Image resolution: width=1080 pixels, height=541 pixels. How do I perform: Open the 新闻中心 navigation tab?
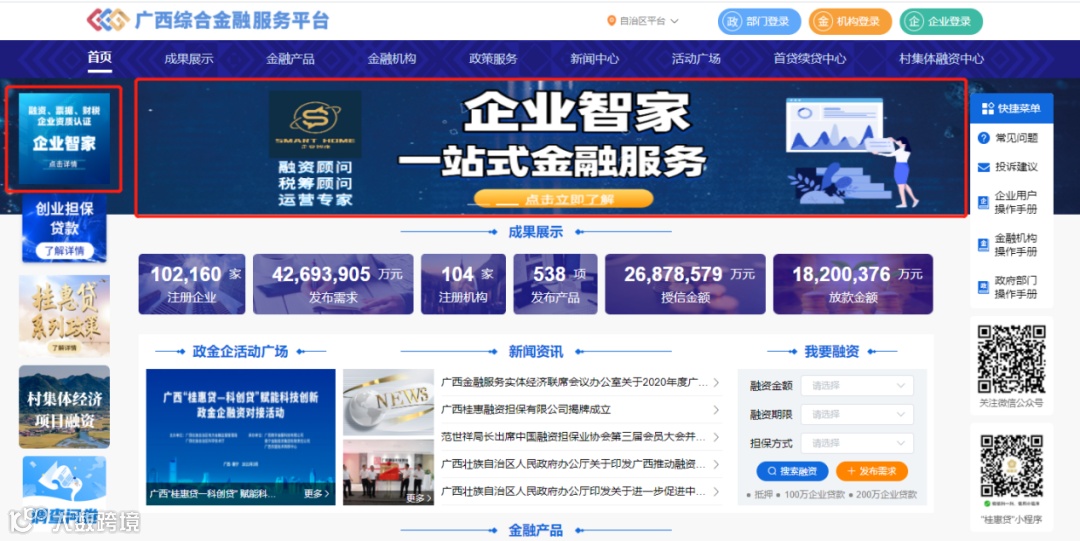[594, 59]
